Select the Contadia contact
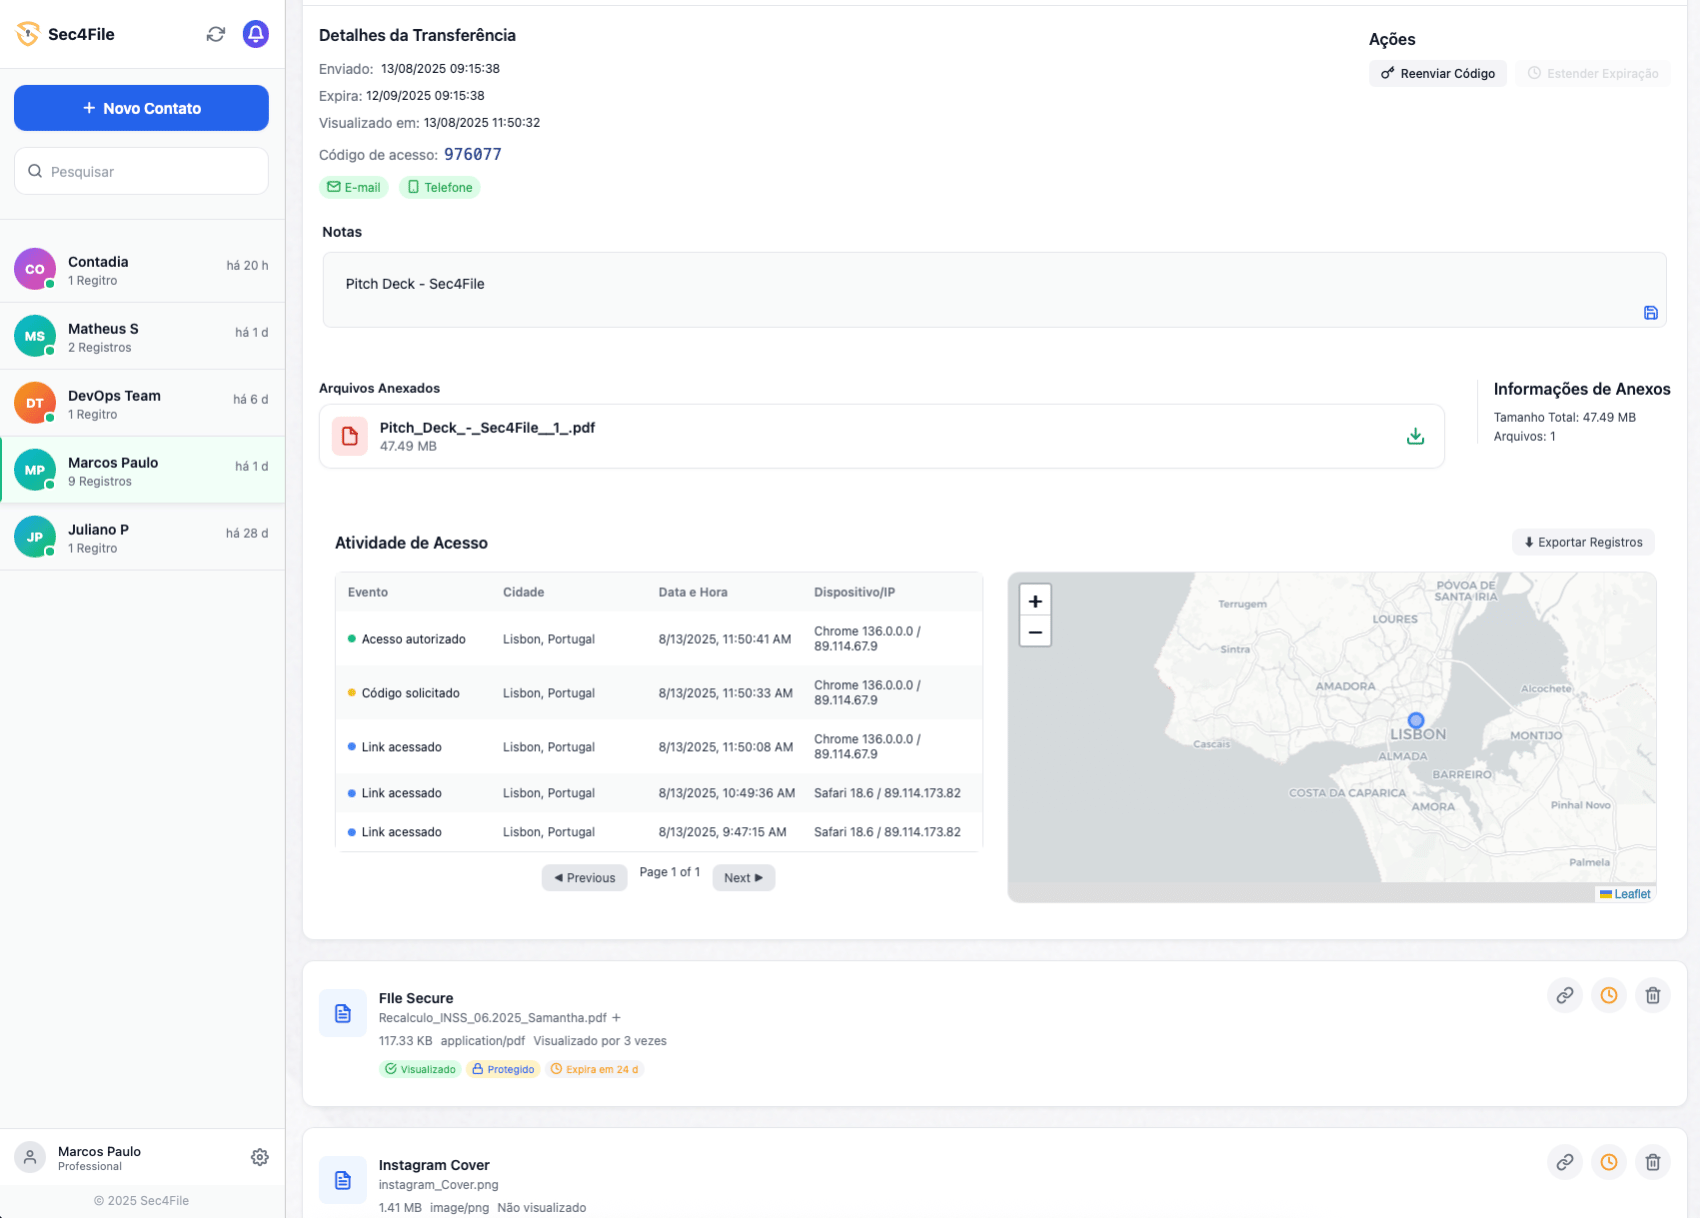Viewport: 1700px width, 1220px height. tap(142, 270)
